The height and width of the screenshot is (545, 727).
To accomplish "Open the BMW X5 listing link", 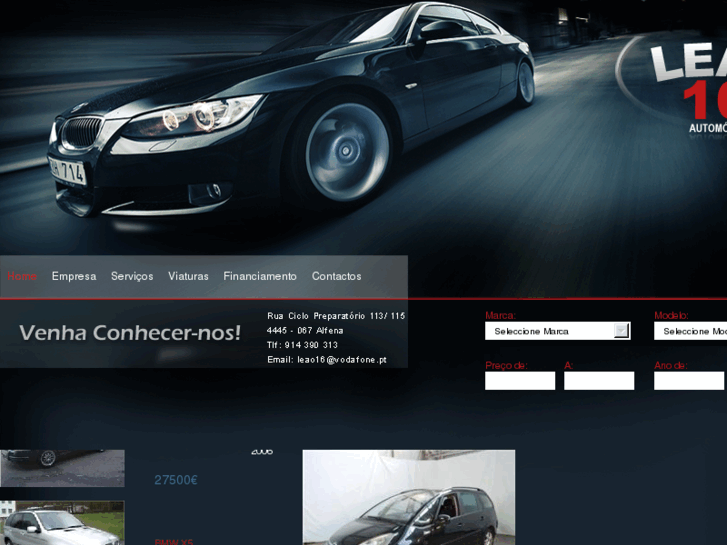I will pos(174,542).
